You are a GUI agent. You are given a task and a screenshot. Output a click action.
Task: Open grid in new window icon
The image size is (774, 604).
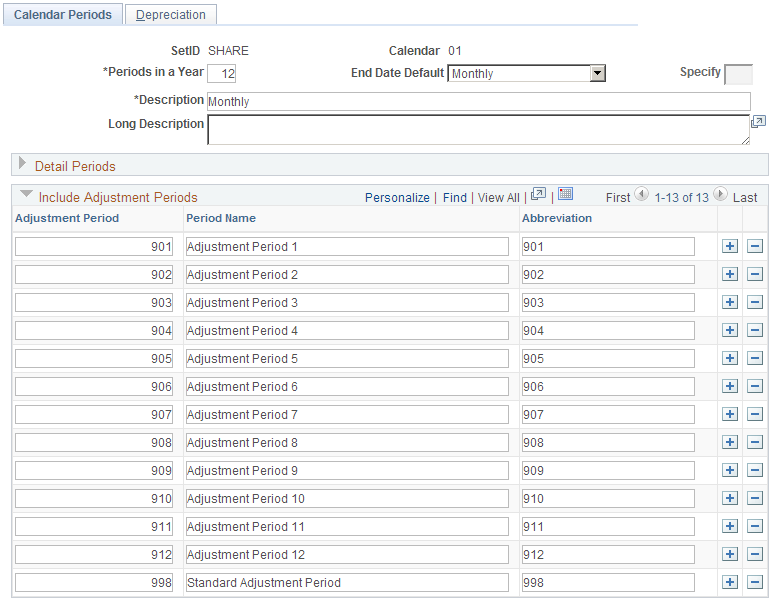[538, 194]
